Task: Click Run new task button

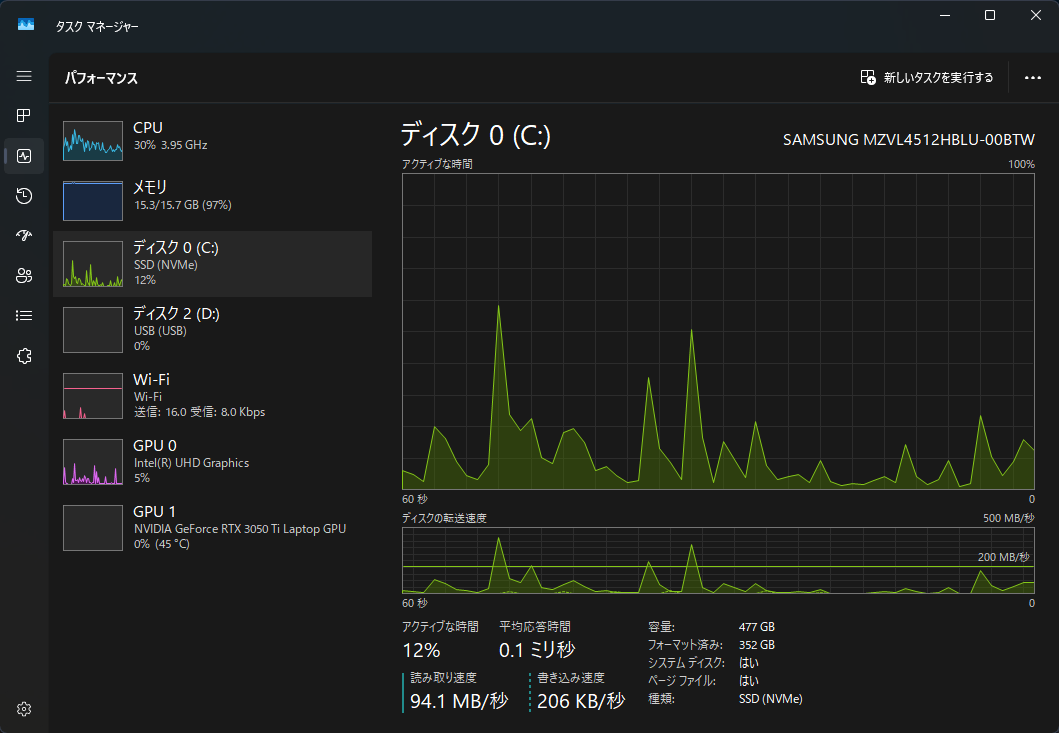Action: (927, 78)
